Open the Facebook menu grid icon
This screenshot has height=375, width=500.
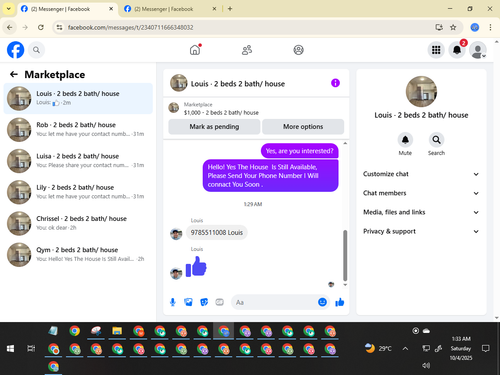click(x=436, y=50)
